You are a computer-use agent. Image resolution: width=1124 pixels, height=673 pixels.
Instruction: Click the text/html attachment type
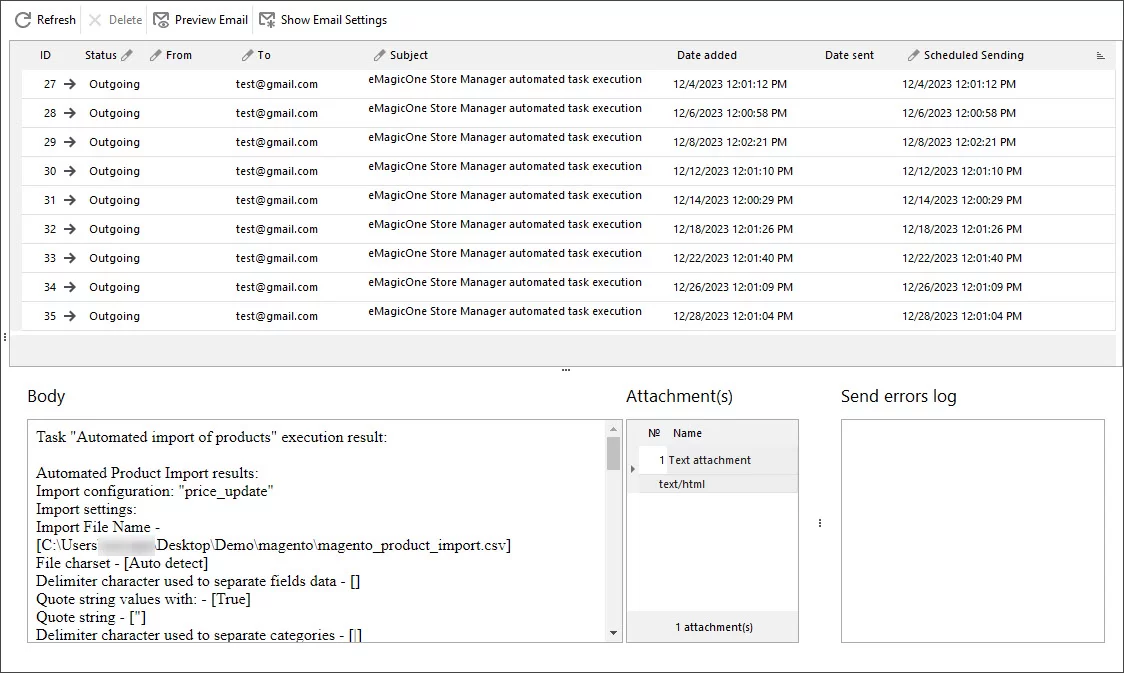tap(682, 485)
